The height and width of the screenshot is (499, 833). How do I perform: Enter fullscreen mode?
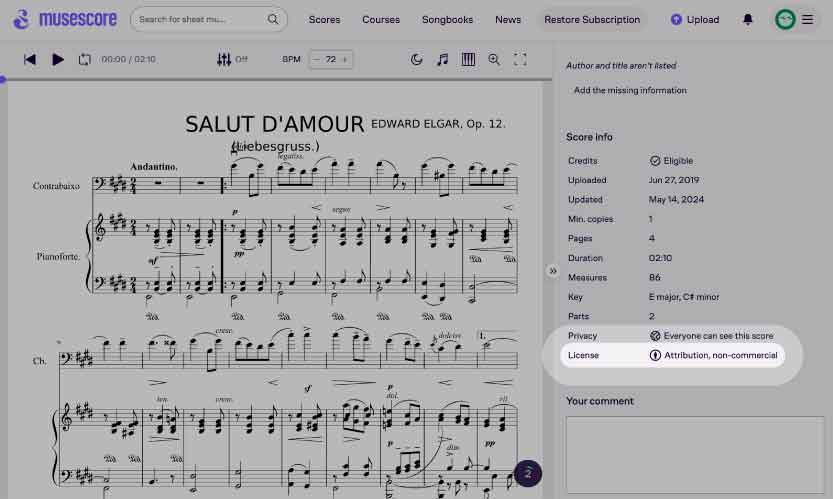click(x=520, y=60)
